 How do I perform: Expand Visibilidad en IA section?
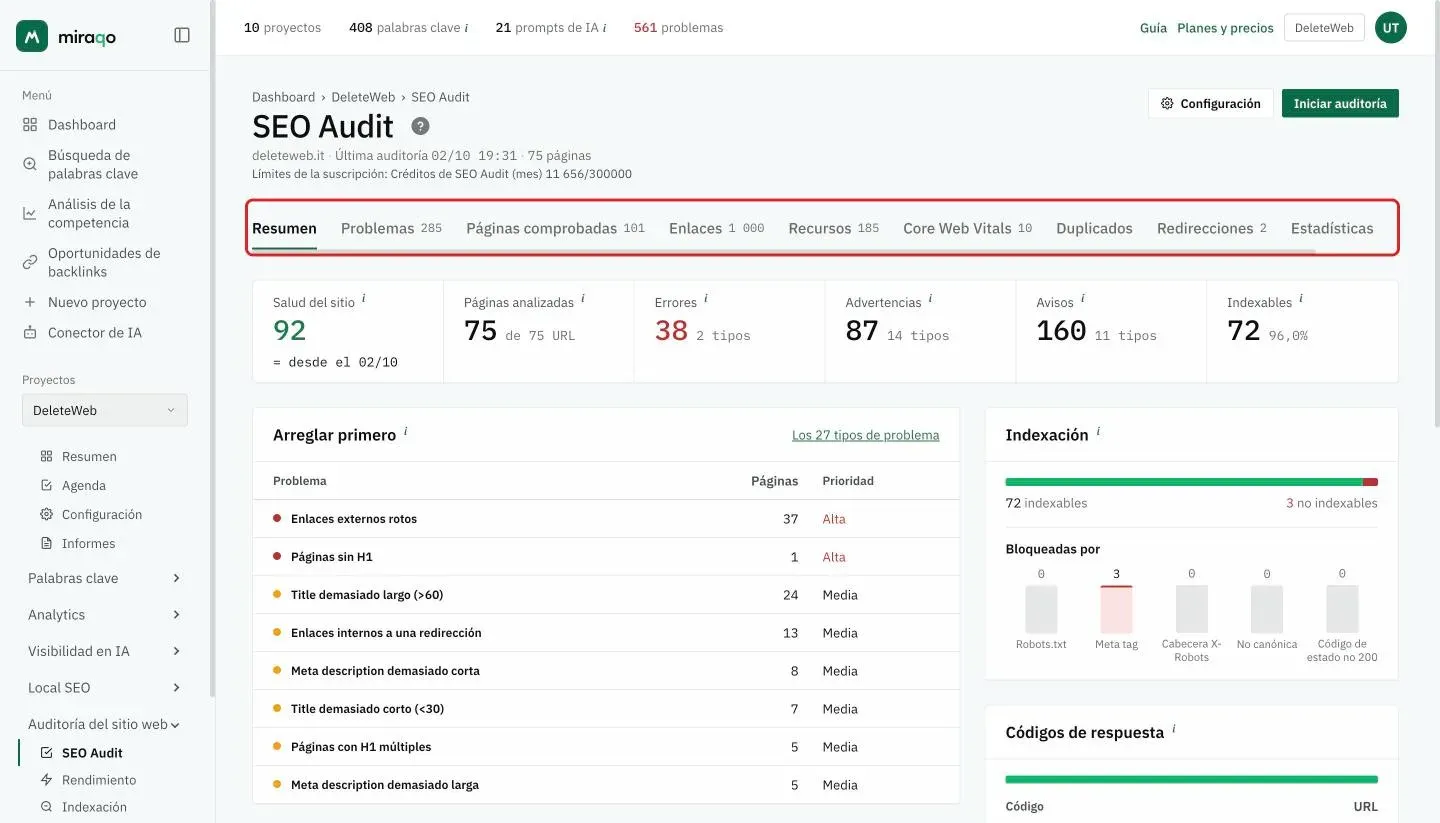(x=105, y=651)
